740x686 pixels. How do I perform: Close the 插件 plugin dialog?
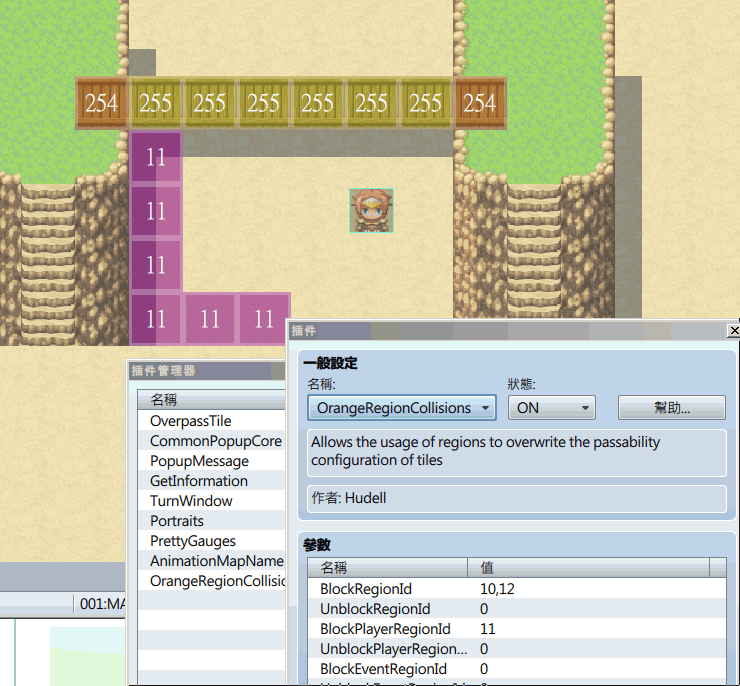734,331
